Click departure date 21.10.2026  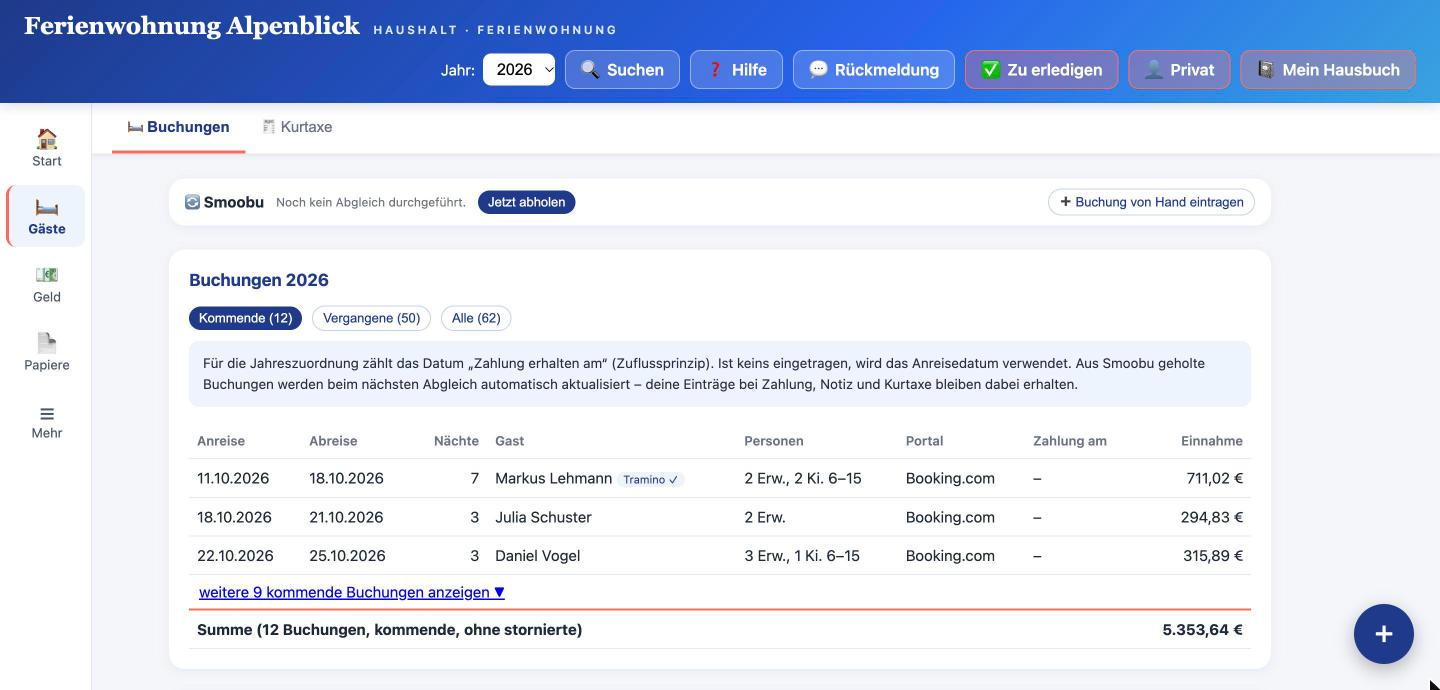tap(346, 517)
